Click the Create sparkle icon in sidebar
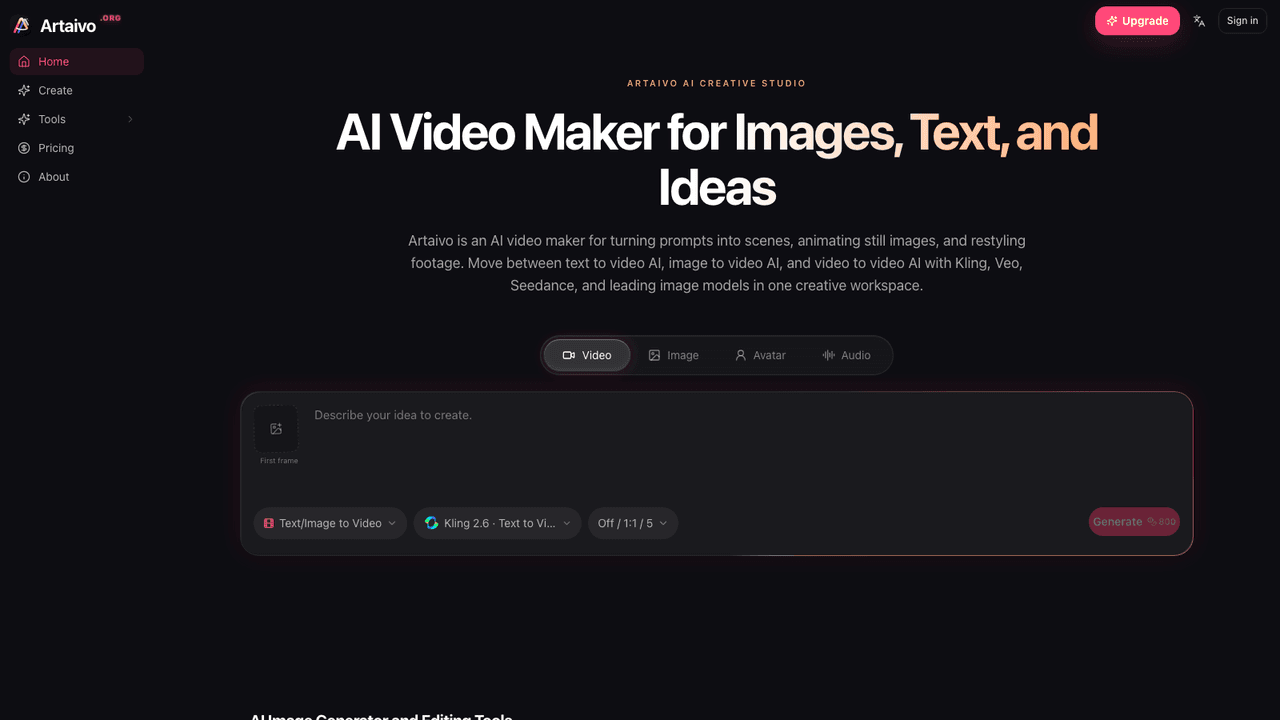 24,90
